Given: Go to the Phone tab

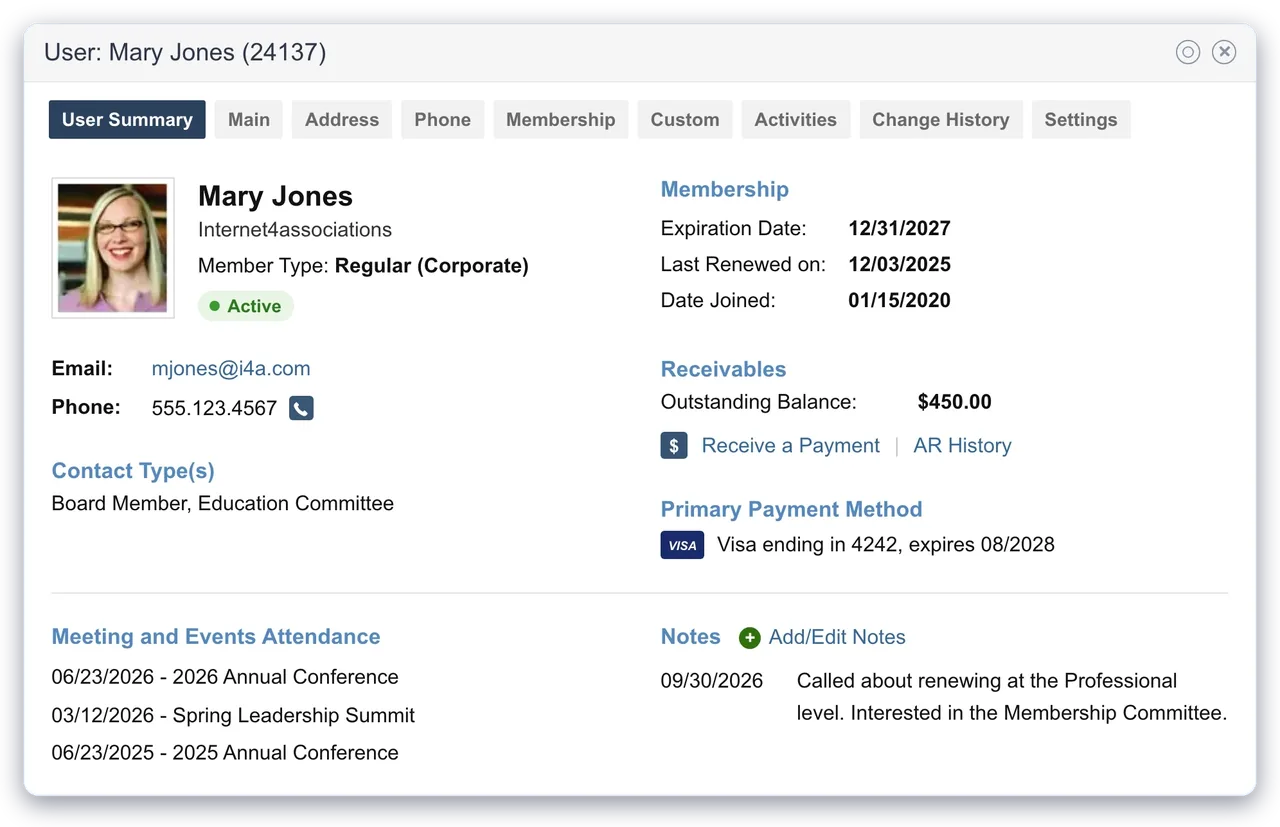Looking at the screenshot, I should click(443, 119).
